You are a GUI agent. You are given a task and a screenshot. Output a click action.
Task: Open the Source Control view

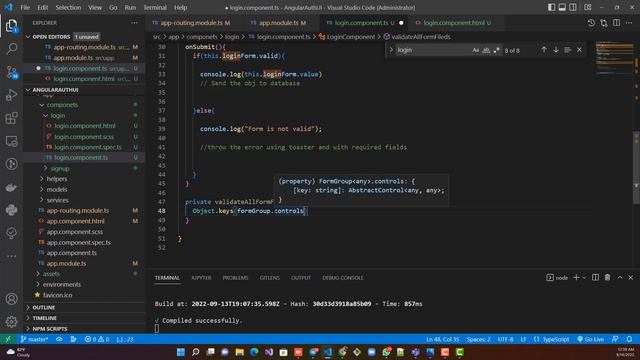[11, 72]
